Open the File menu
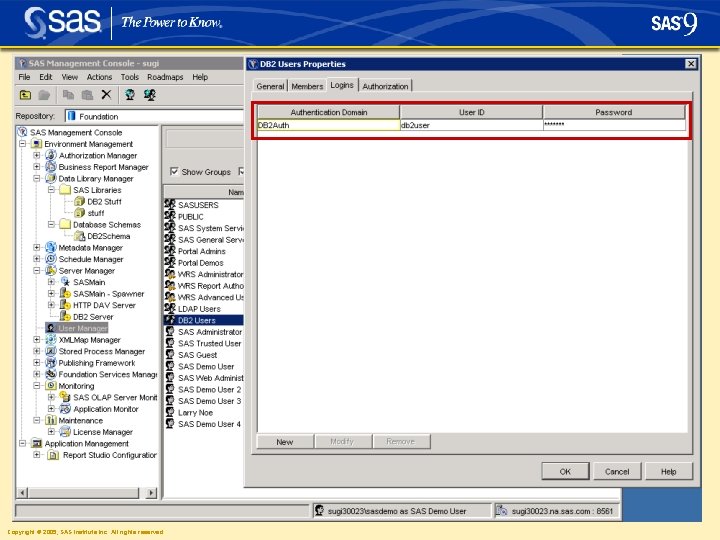Viewport: 720px width, 540px height. 24,77
